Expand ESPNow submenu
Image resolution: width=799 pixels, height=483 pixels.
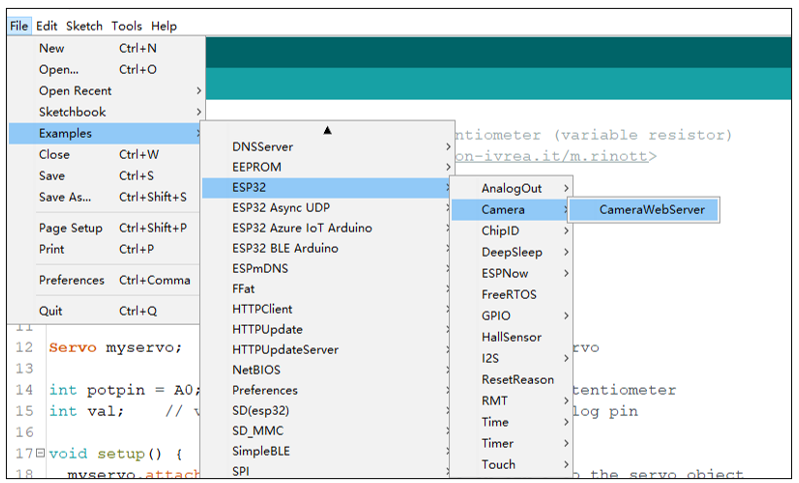coord(512,274)
